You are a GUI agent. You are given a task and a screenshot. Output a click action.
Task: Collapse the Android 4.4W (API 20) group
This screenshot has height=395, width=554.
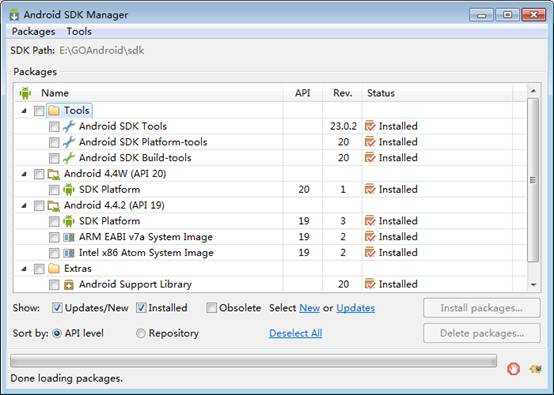[24, 174]
